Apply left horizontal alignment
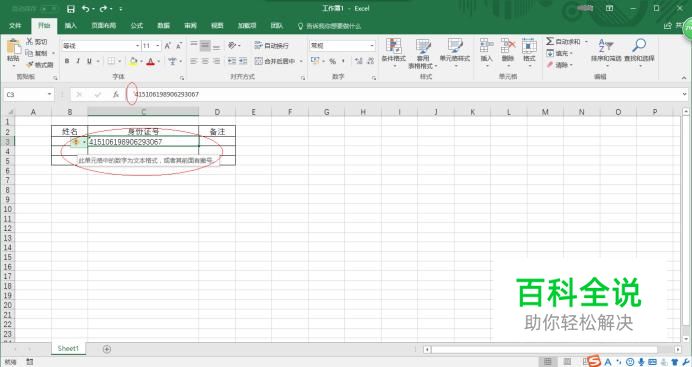 coord(194,61)
